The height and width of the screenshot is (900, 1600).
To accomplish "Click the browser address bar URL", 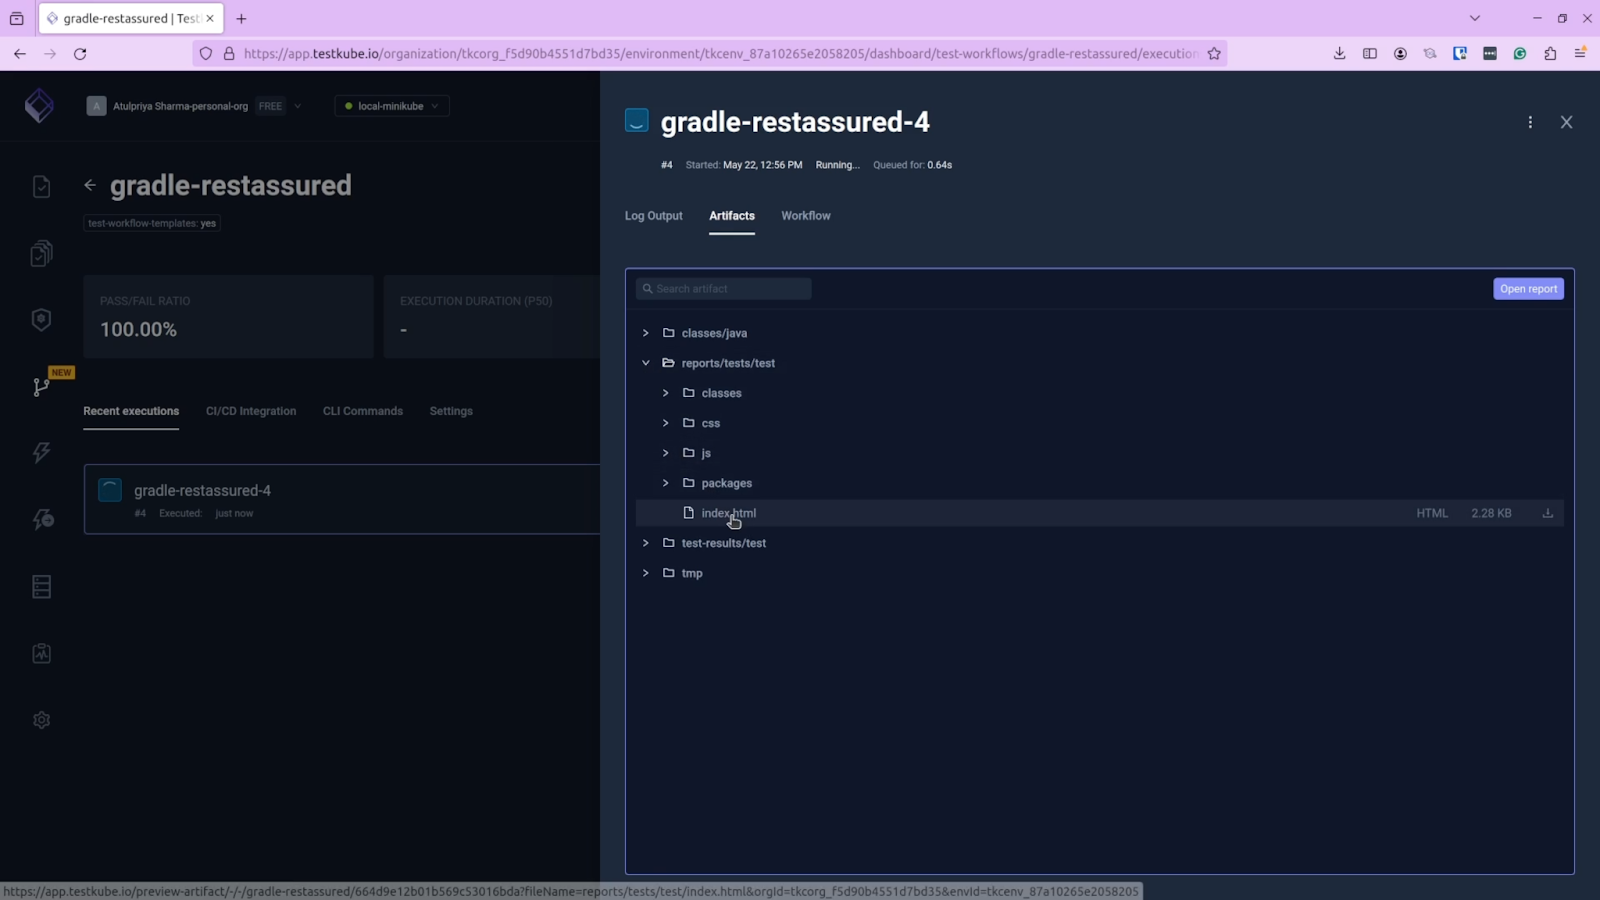I will 720,54.
